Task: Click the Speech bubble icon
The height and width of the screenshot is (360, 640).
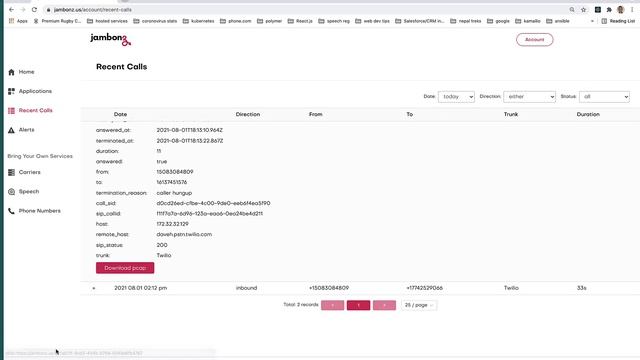Action: (11, 192)
